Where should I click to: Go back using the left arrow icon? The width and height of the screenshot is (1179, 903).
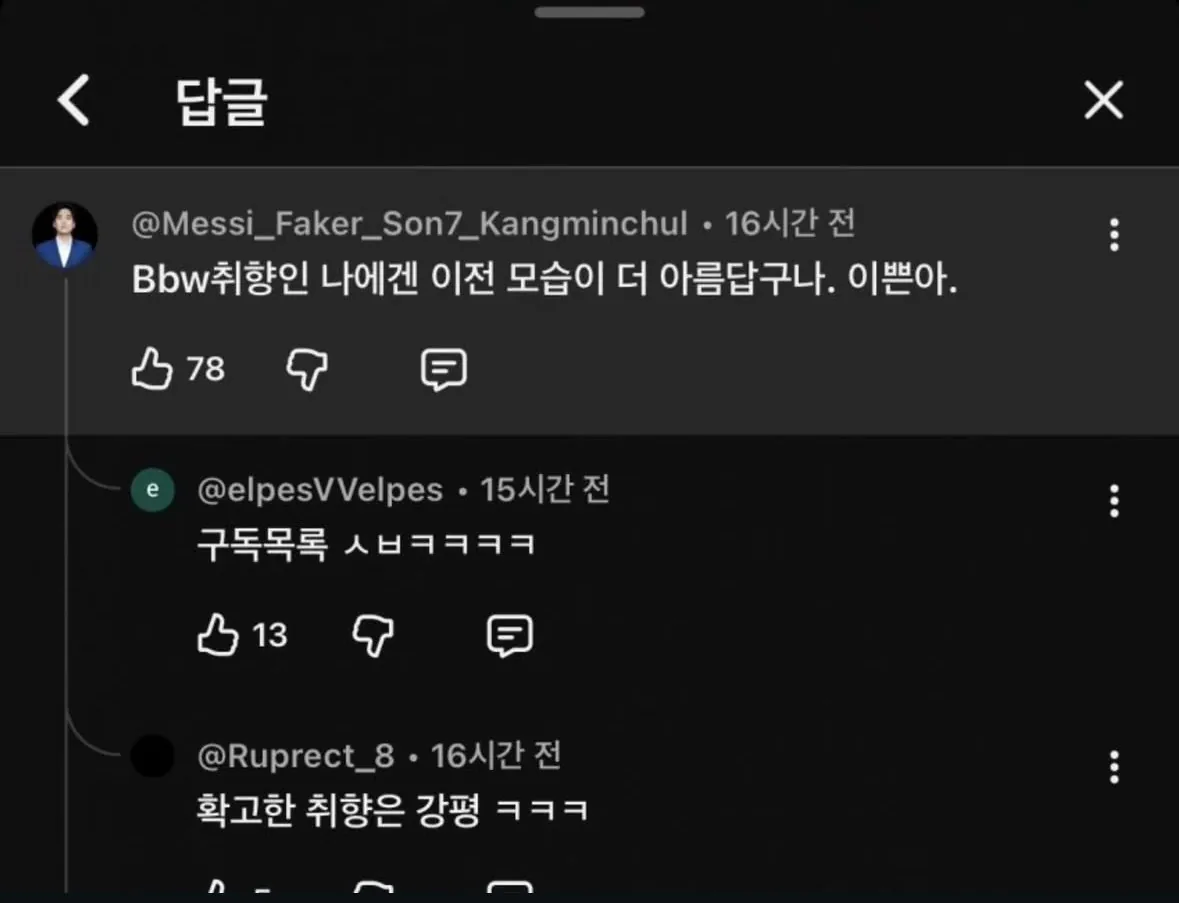click(x=74, y=100)
